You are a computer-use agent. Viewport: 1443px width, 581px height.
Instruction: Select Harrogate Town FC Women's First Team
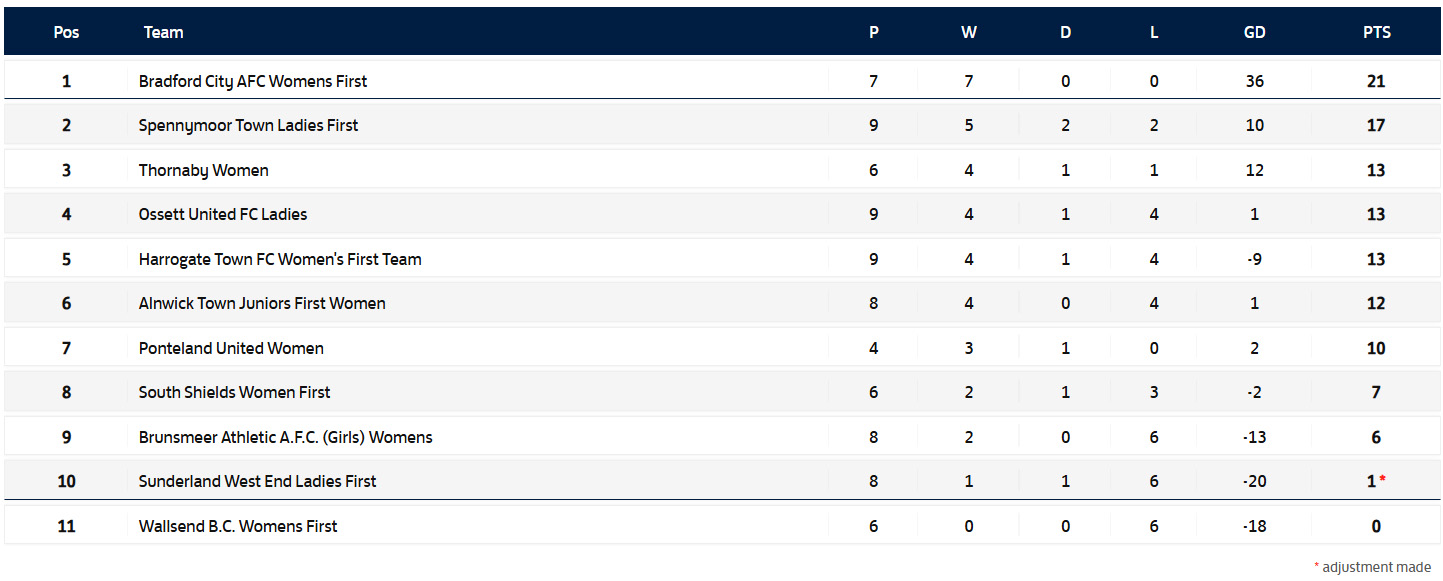279,259
